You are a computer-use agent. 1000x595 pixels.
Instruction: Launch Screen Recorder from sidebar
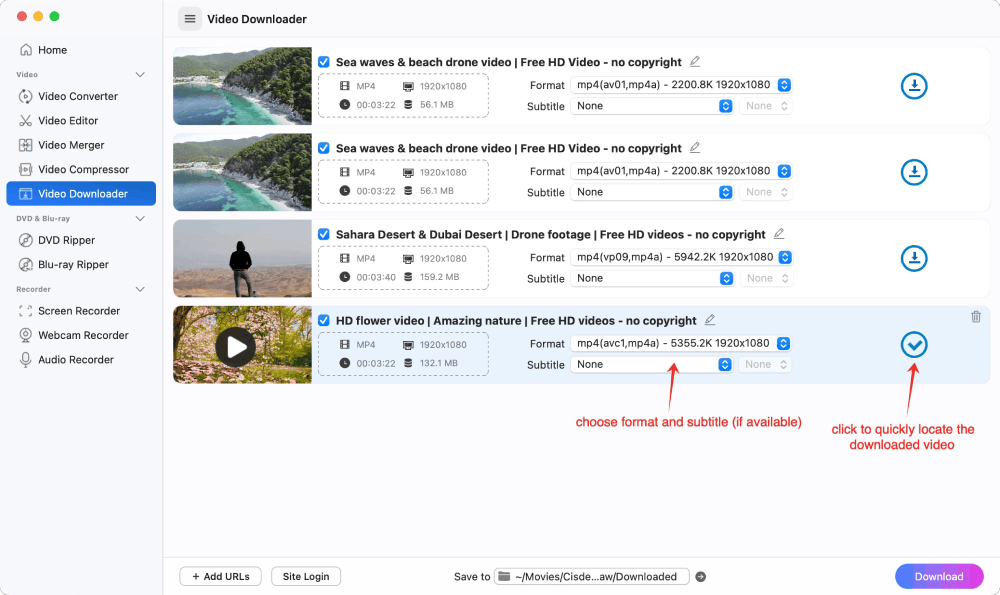tap(81, 311)
